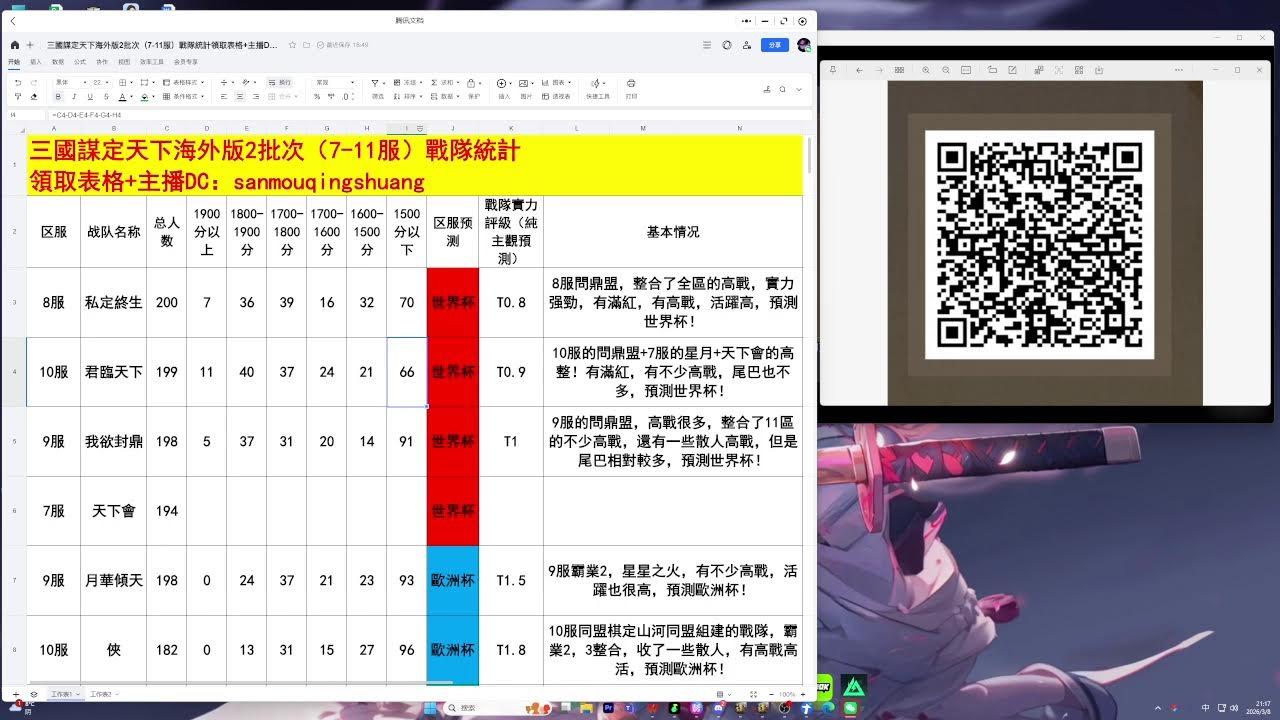The height and width of the screenshot is (720, 1280).
Task: Star this spreadsheet as a favorite
Action: point(292,45)
